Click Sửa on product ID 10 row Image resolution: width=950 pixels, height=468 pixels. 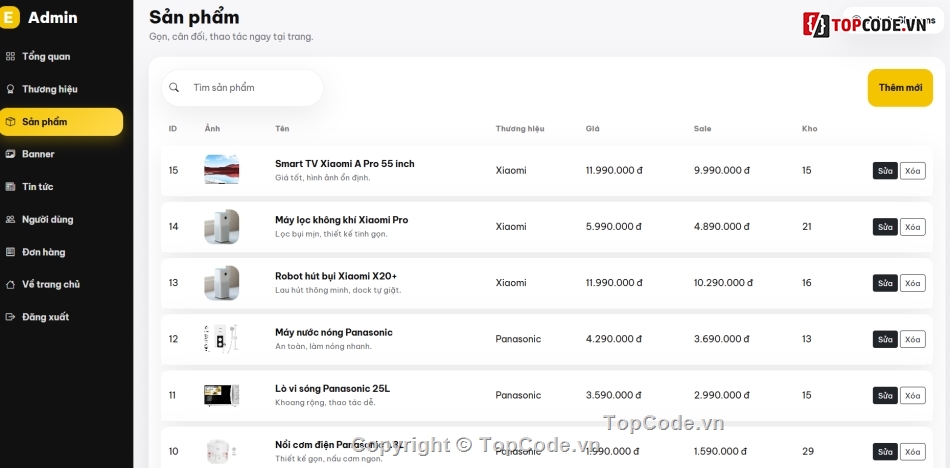coord(885,452)
